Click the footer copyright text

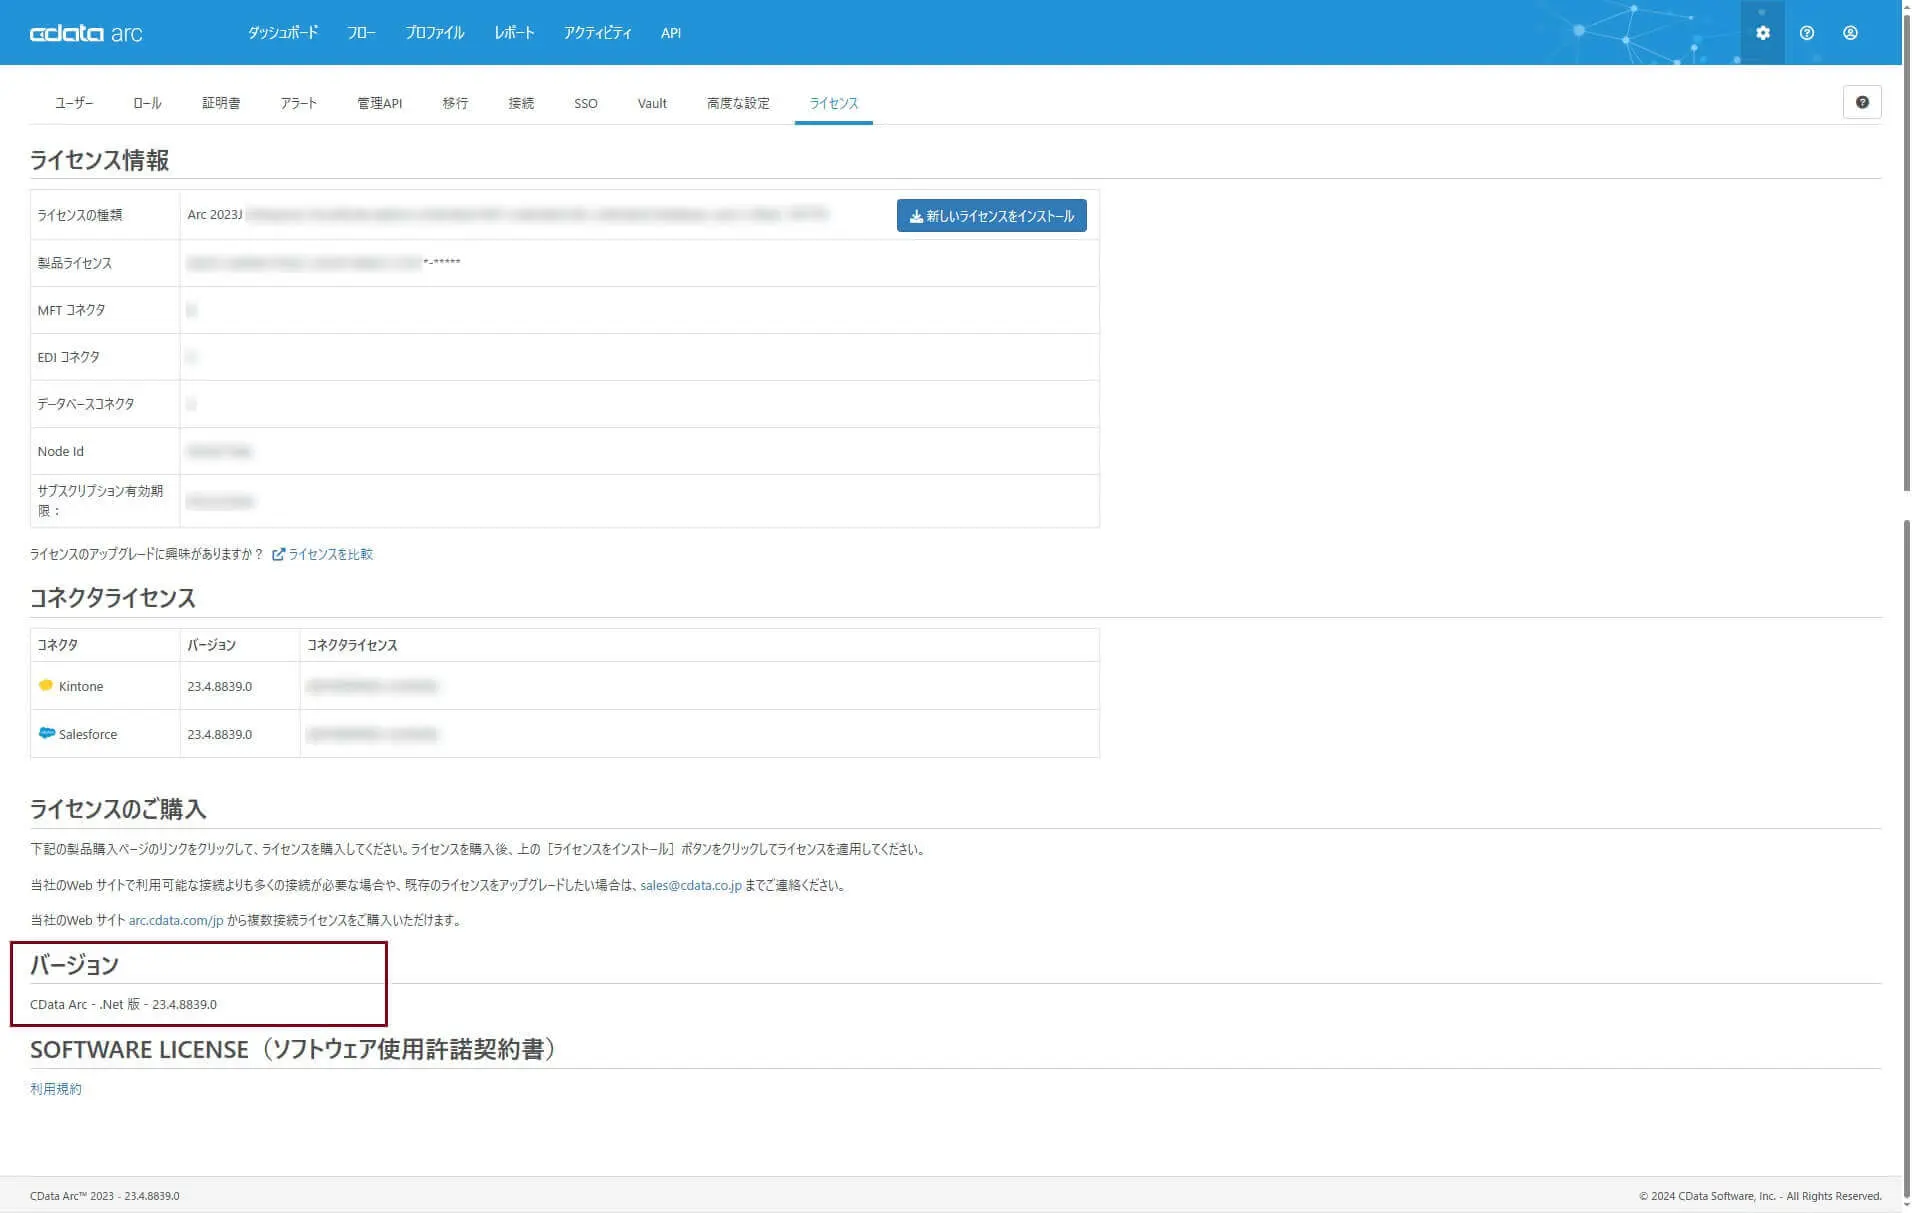click(1760, 1196)
